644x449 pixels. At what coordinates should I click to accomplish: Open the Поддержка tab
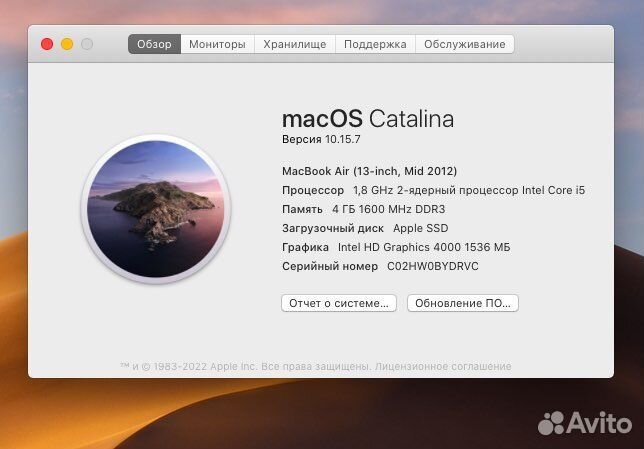click(x=375, y=44)
